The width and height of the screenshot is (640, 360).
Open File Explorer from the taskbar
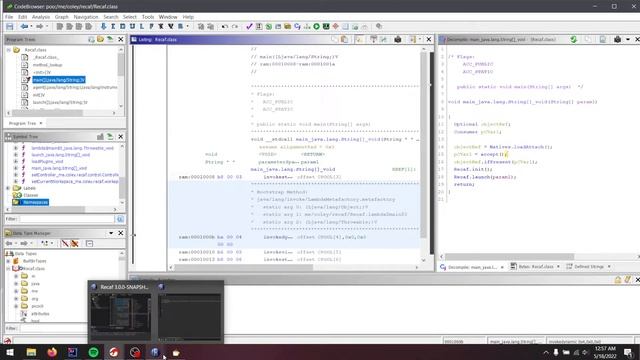click(31, 352)
